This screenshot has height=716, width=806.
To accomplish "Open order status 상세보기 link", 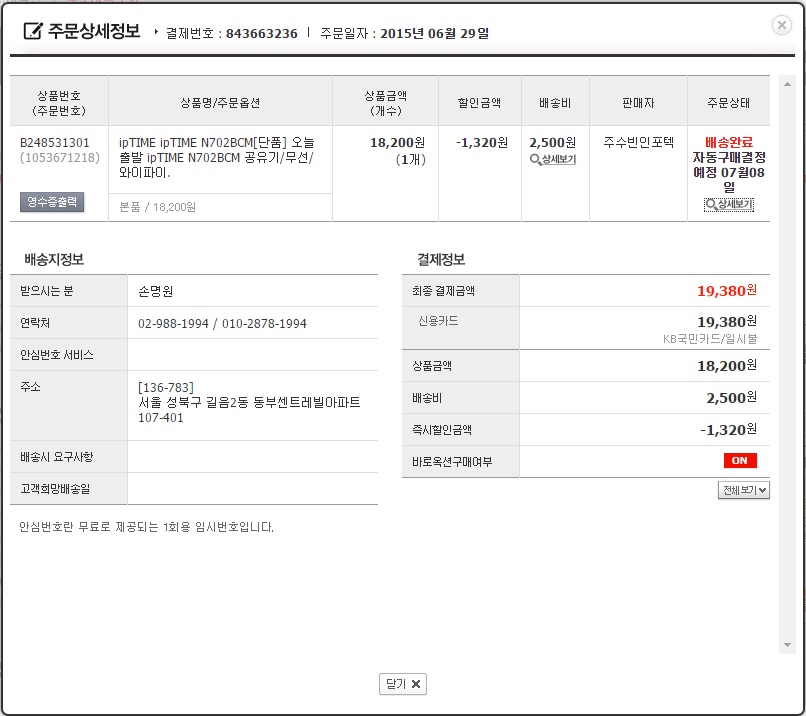I will [728, 205].
